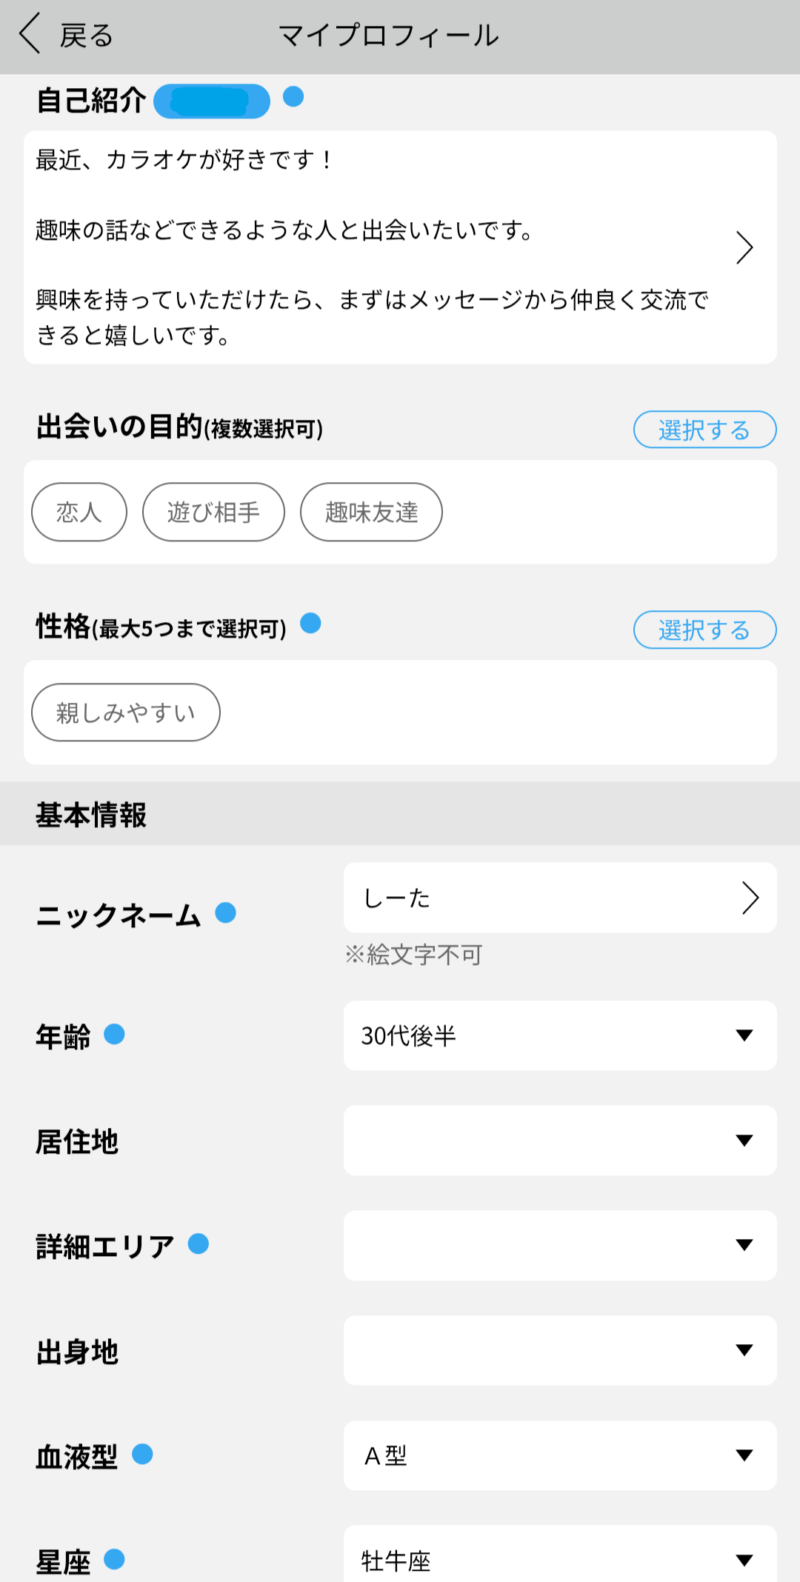Toggle the 趣味友達 purpose tag
This screenshot has height=1582, width=800.
click(x=371, y=512)
